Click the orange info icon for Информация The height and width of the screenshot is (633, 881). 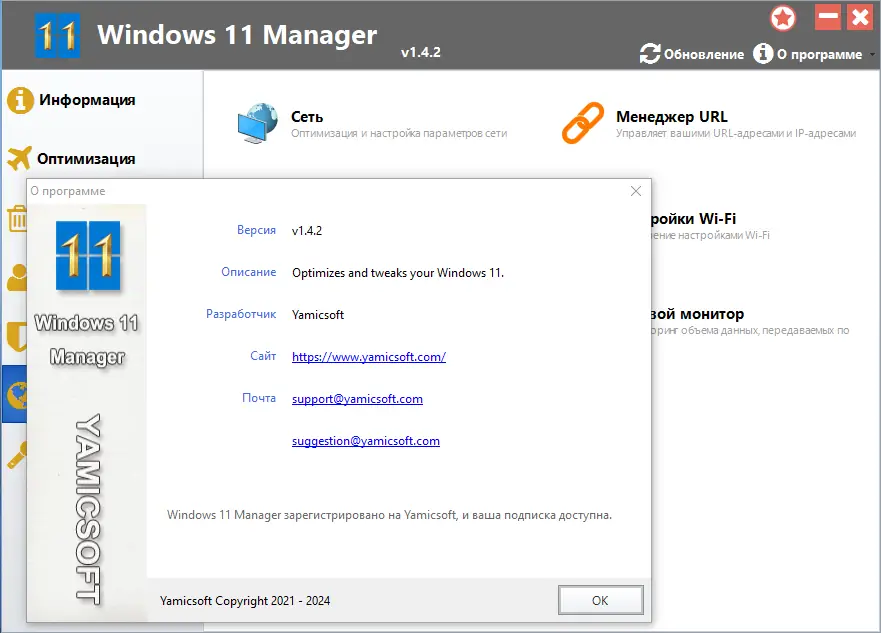coord(20,101)
